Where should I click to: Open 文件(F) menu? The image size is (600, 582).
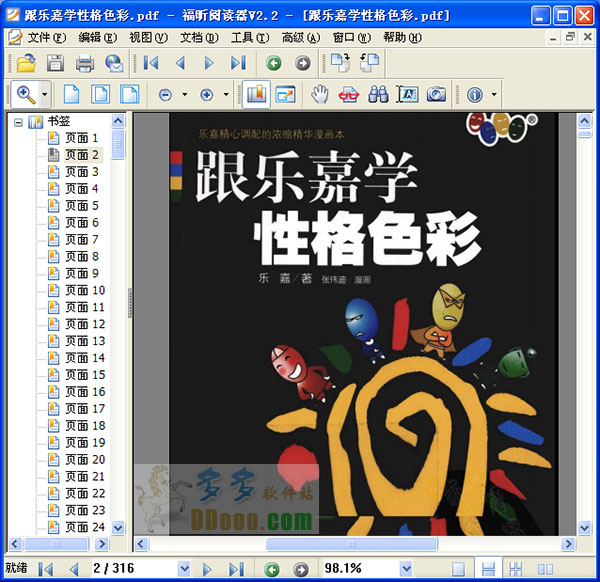47,37
